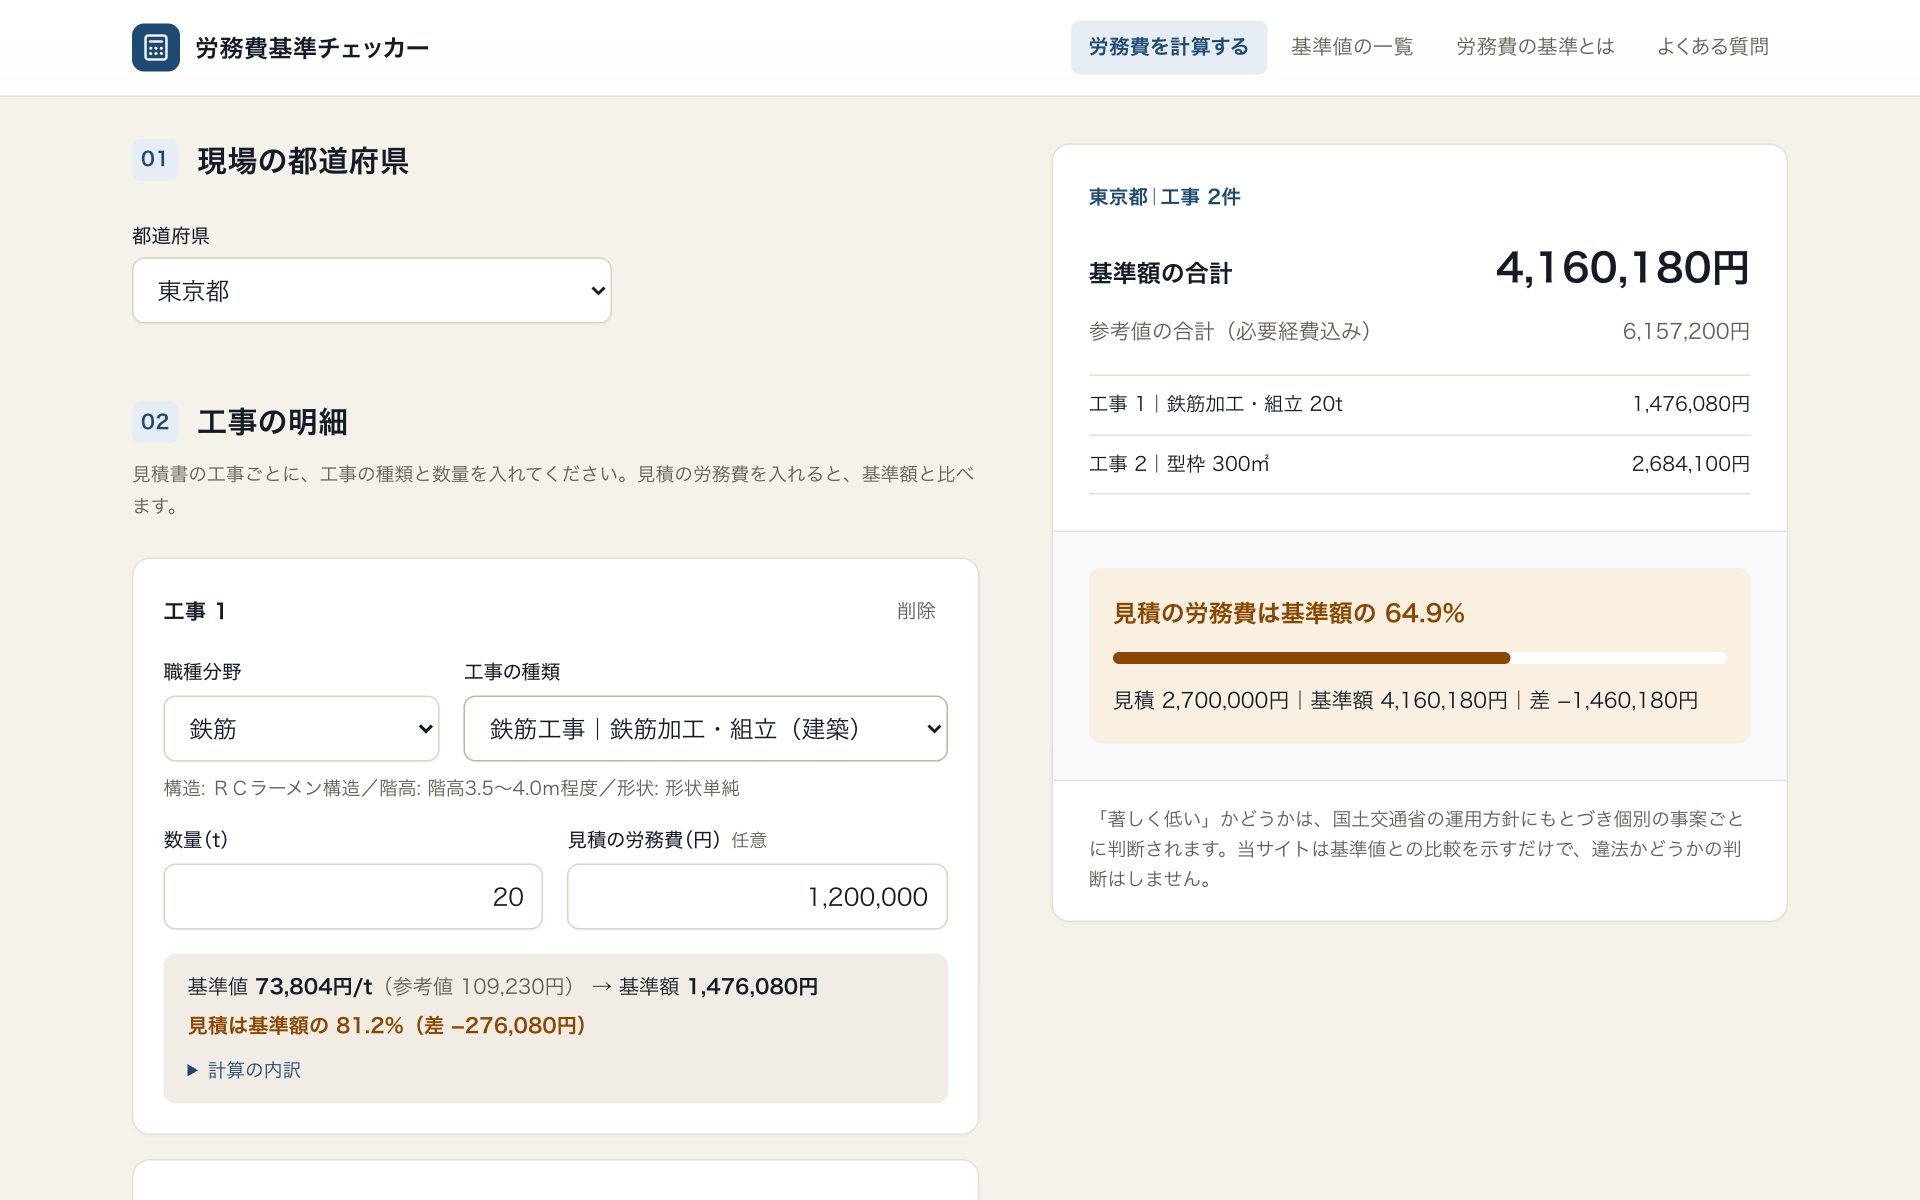1920x1200 pixels.
Task: Click the 工事の明細 section heading
Action: coord(272,422)
